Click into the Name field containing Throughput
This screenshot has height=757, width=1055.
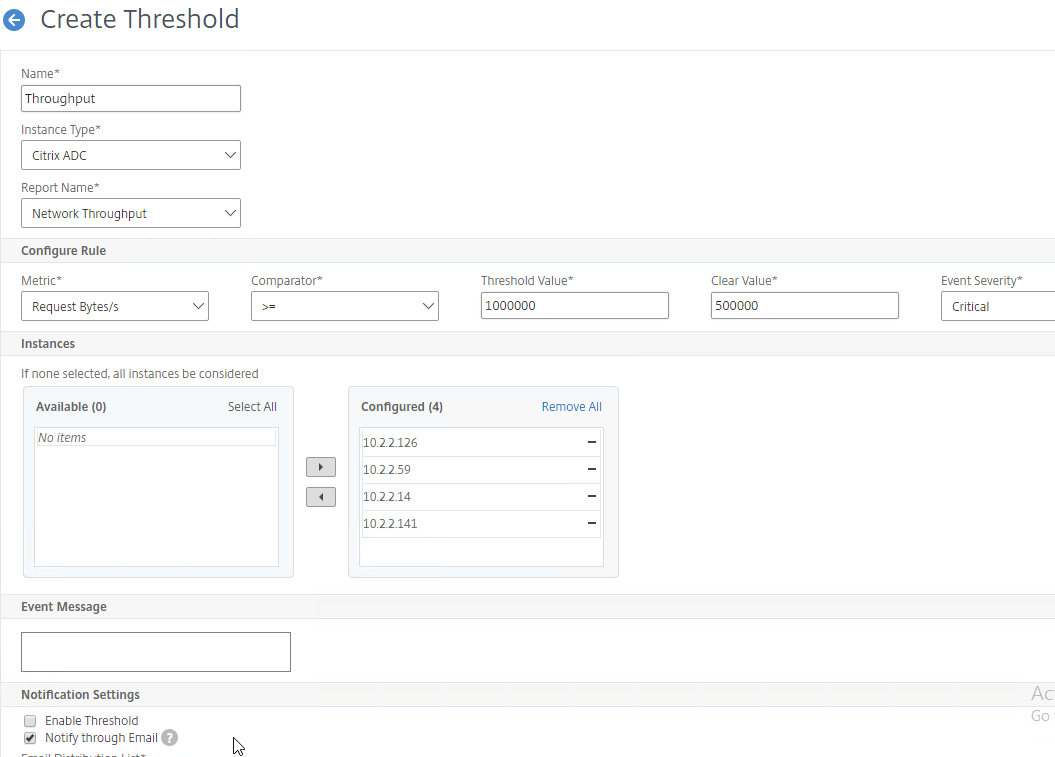[130, 98]
